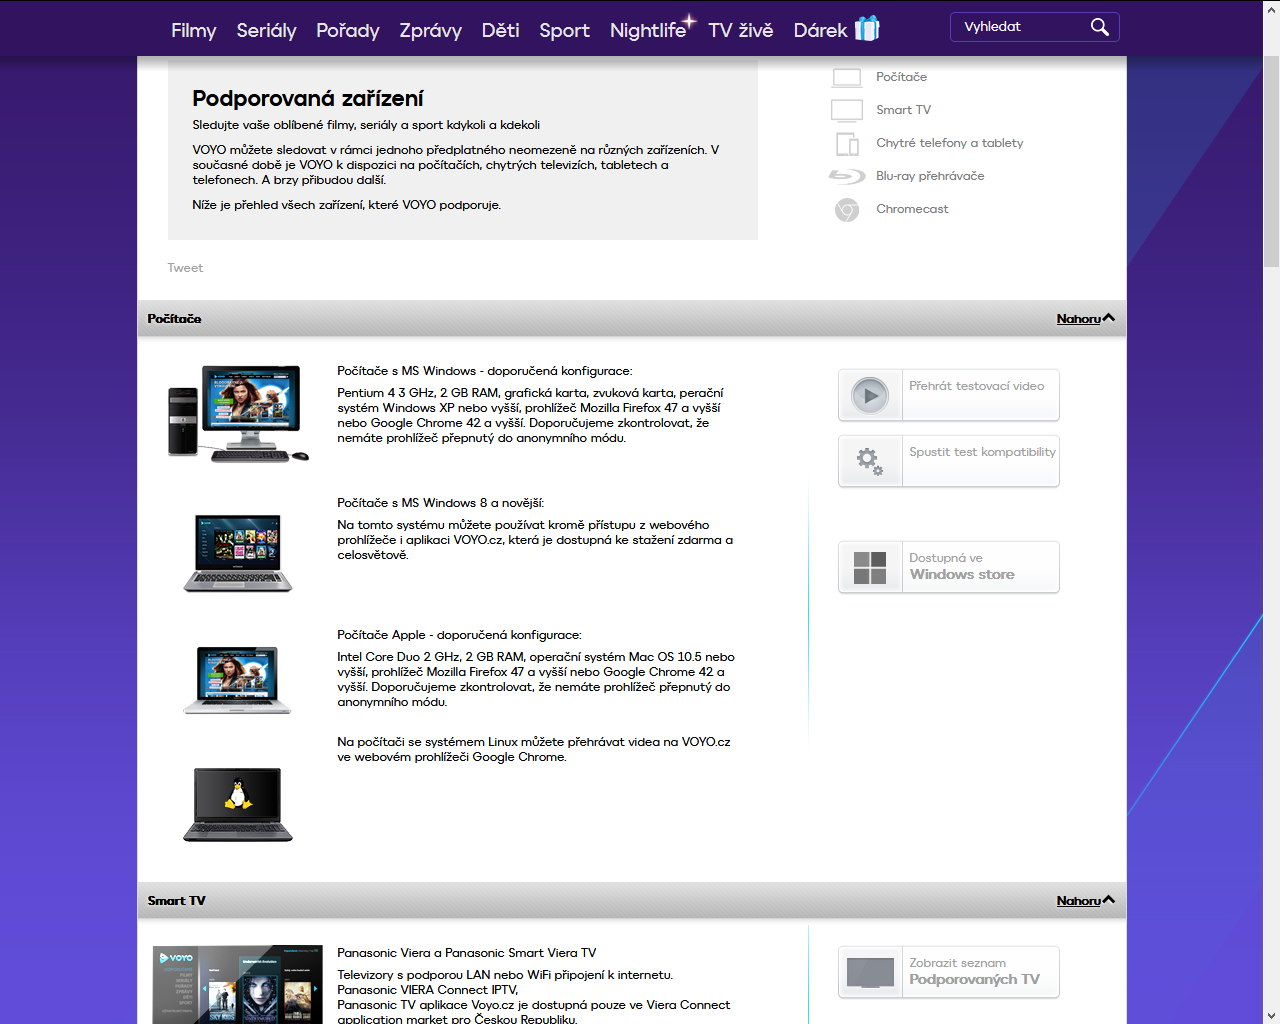1280x1024 pixels.
Task: Click the Chromecast icon in sidebar
Action: click(846, 210)
